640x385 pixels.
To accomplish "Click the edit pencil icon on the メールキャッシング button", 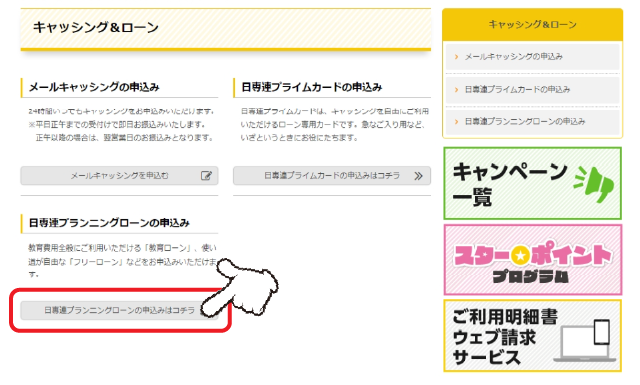I will pos(206,176).
